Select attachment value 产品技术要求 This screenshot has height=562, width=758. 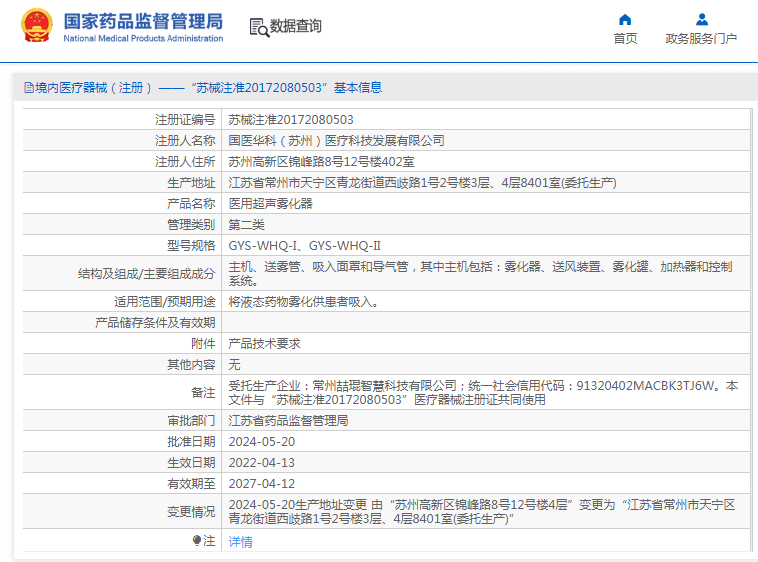tap(264, 344)
